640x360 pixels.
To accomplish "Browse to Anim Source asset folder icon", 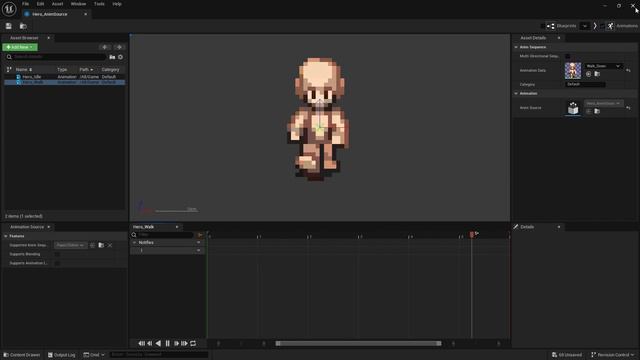I will (597, 111).
